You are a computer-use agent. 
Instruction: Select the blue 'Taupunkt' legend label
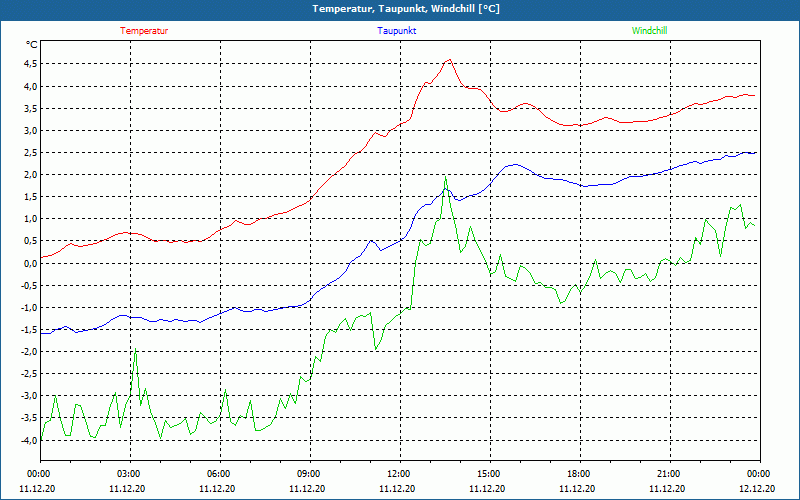396,31
